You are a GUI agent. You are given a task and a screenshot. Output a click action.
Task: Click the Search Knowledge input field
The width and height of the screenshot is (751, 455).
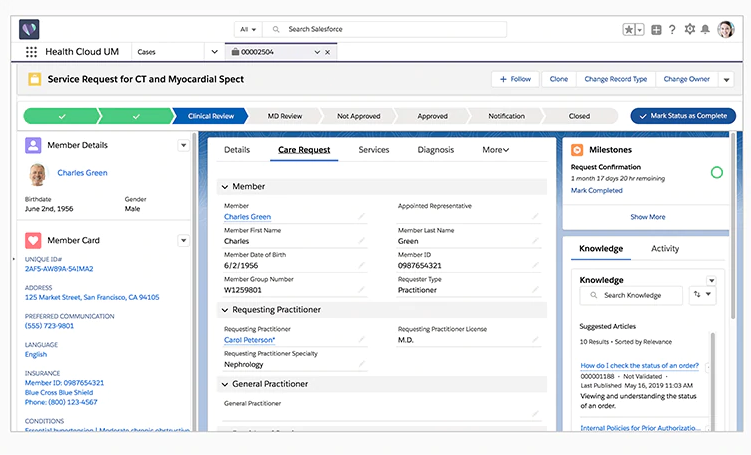[631, 295]
